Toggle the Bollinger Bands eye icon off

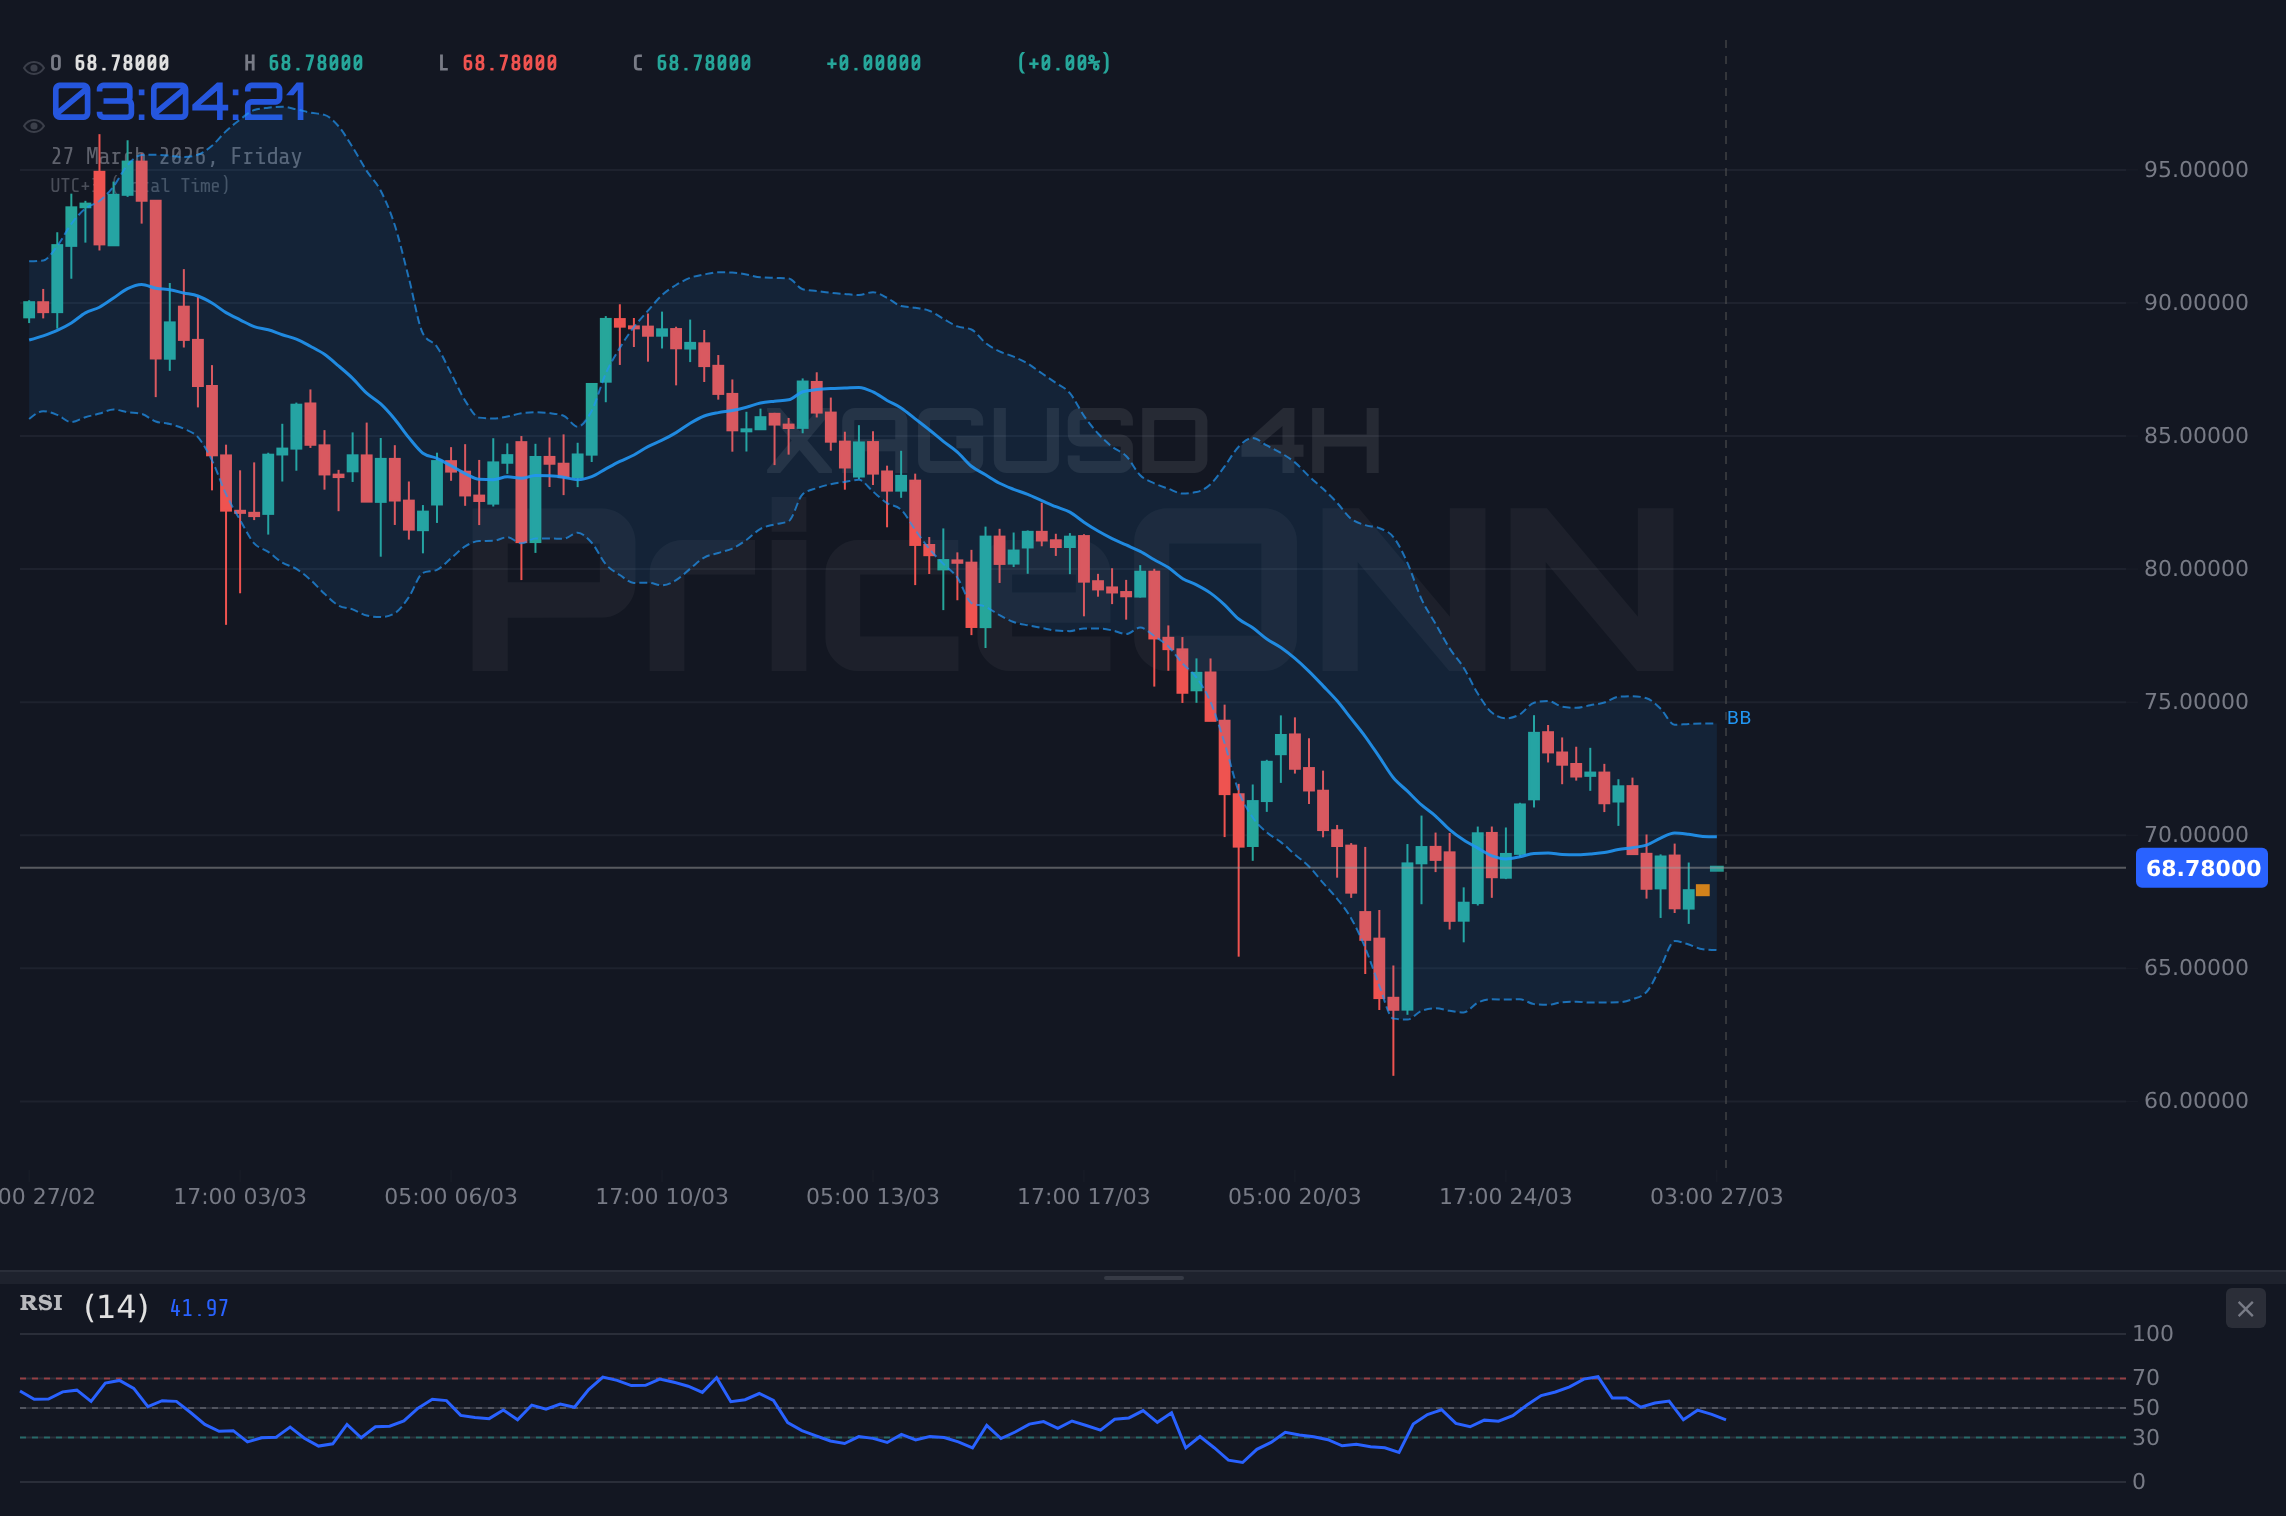pos(33,125)
